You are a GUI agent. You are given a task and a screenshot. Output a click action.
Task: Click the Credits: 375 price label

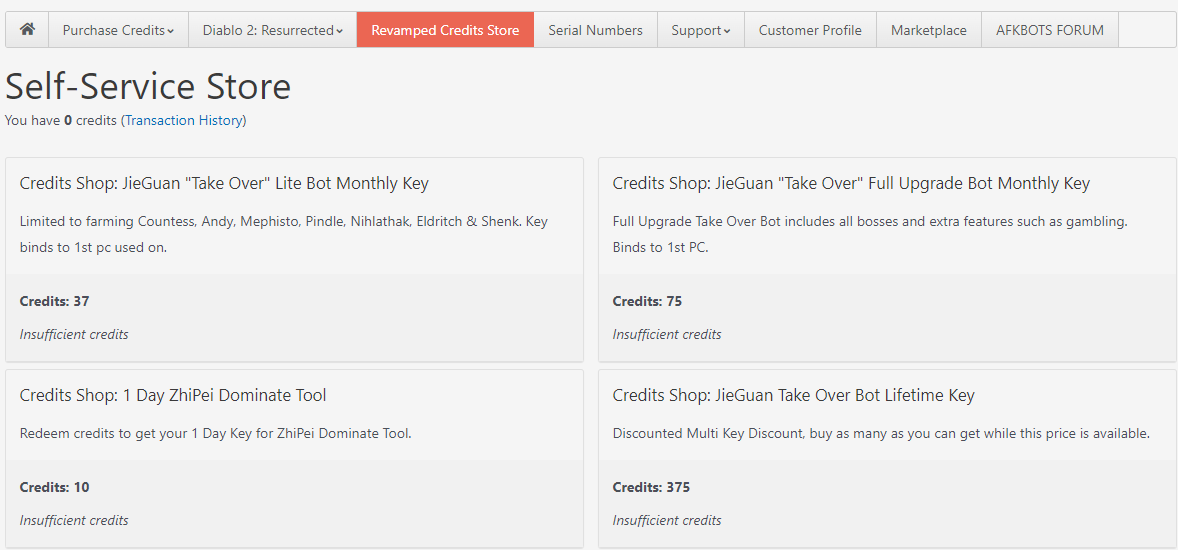point(651,487)
